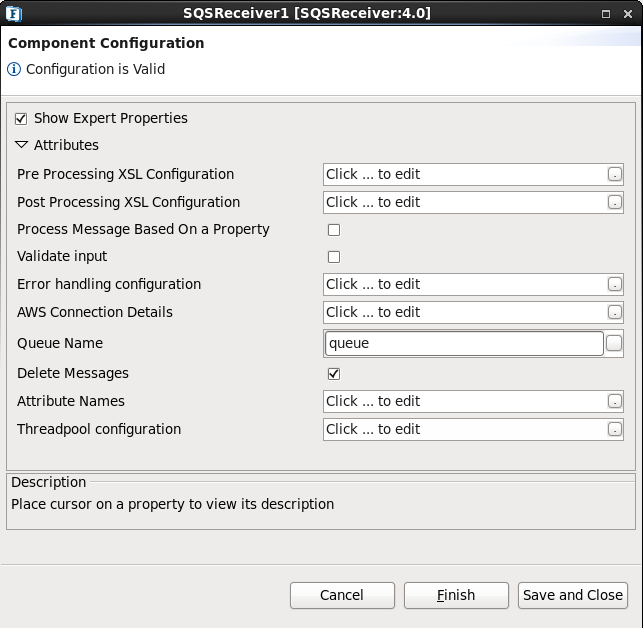Image resolution: width=643 pixels, height=628 pixels.
Task: Select the Validate input label
Action: [x=62, y=256]
